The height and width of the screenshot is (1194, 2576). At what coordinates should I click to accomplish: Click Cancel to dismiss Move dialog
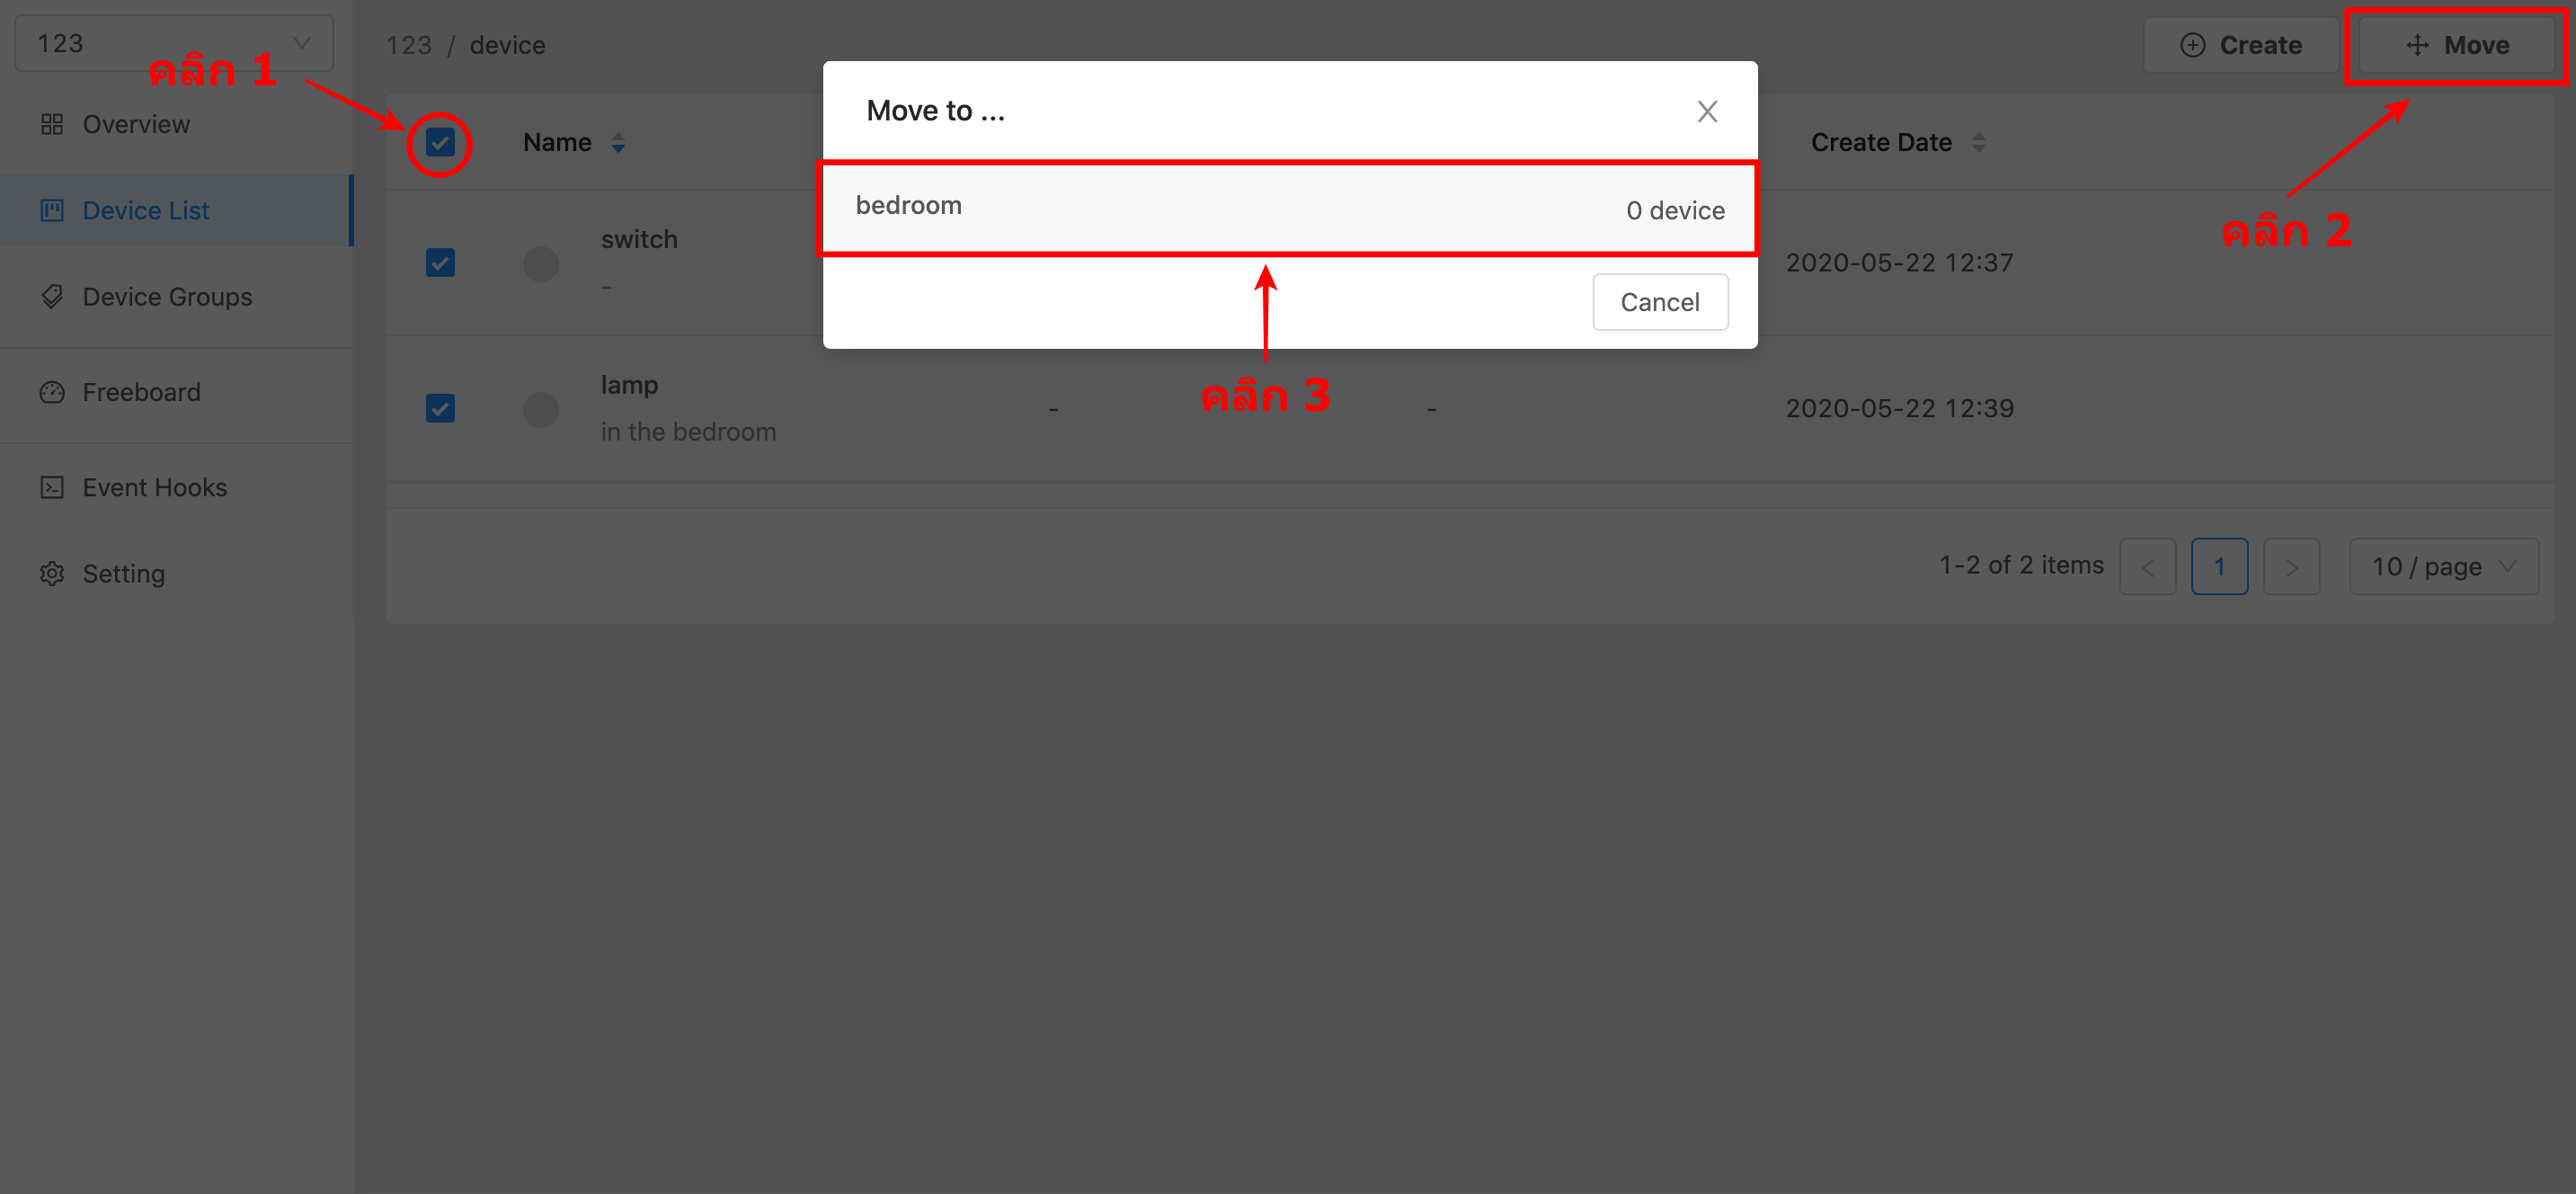point(1661,300)
